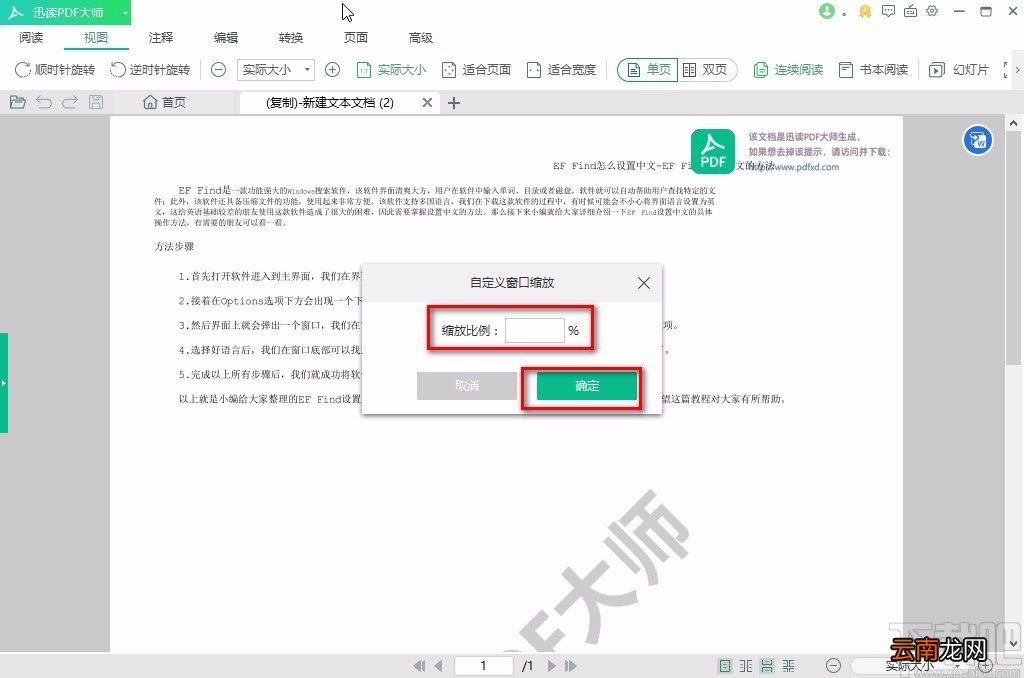Redo the last action
Viewport: 1024px width, 678px height.
click(70, 102)
